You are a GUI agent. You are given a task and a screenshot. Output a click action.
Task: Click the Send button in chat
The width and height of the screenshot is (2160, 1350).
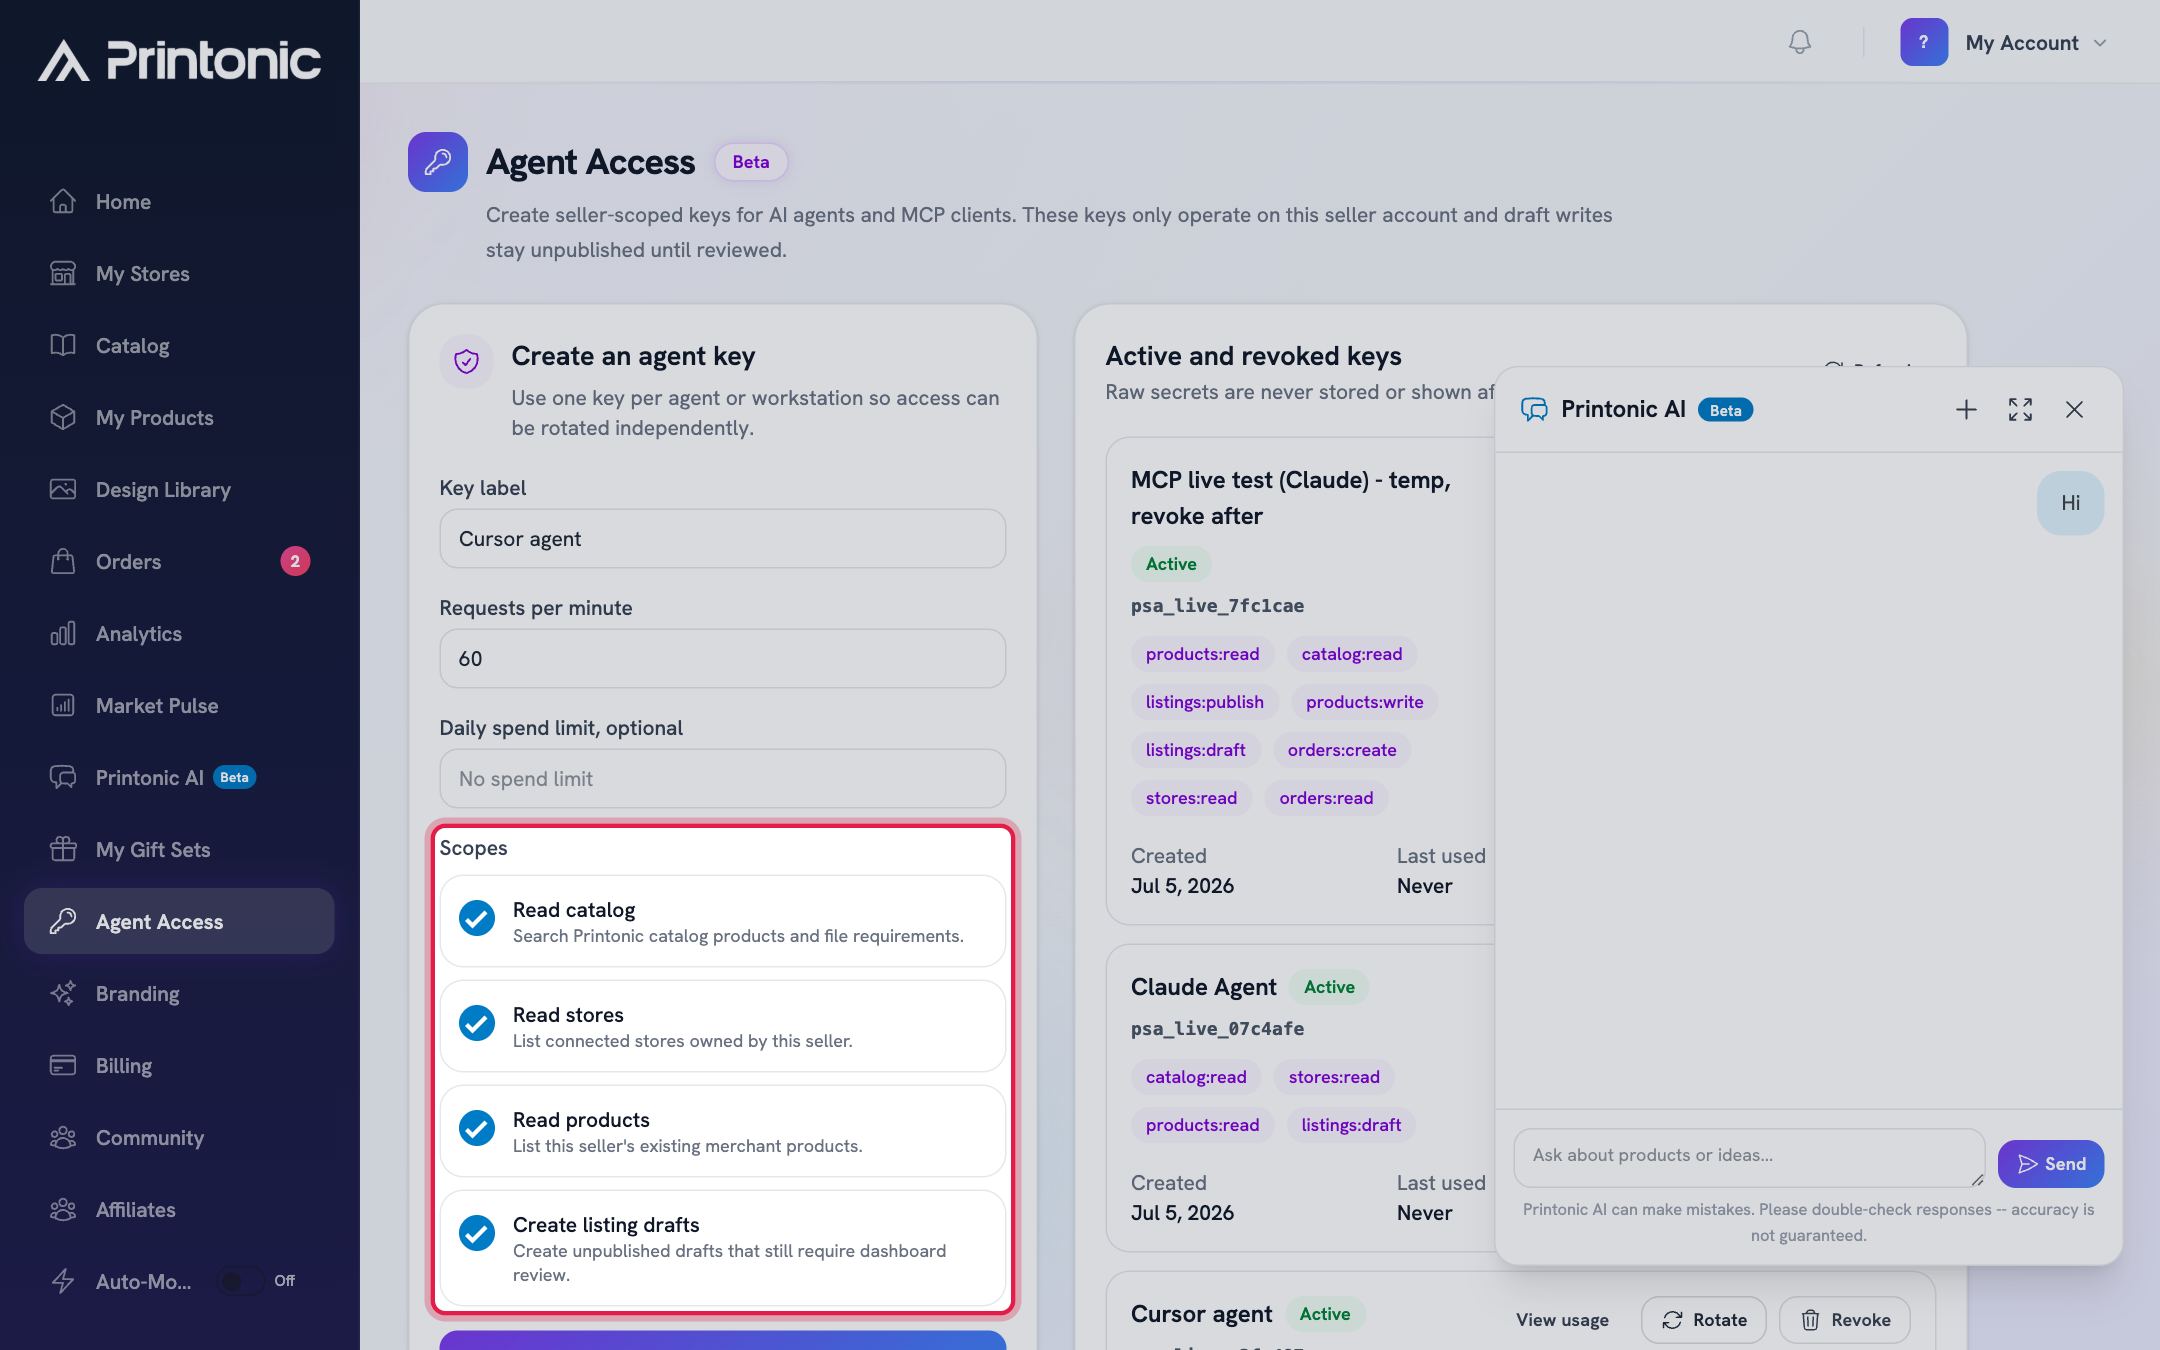(2050, 1164)
